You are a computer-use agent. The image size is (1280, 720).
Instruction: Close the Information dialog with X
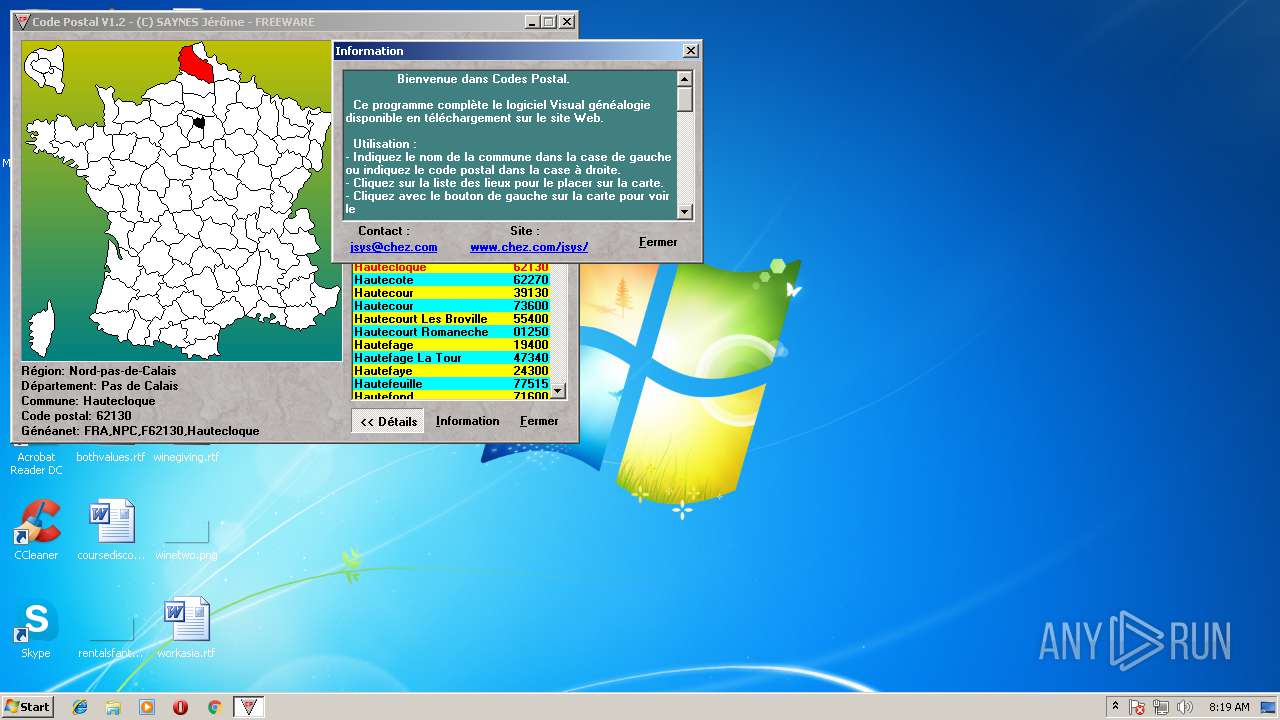691,51
